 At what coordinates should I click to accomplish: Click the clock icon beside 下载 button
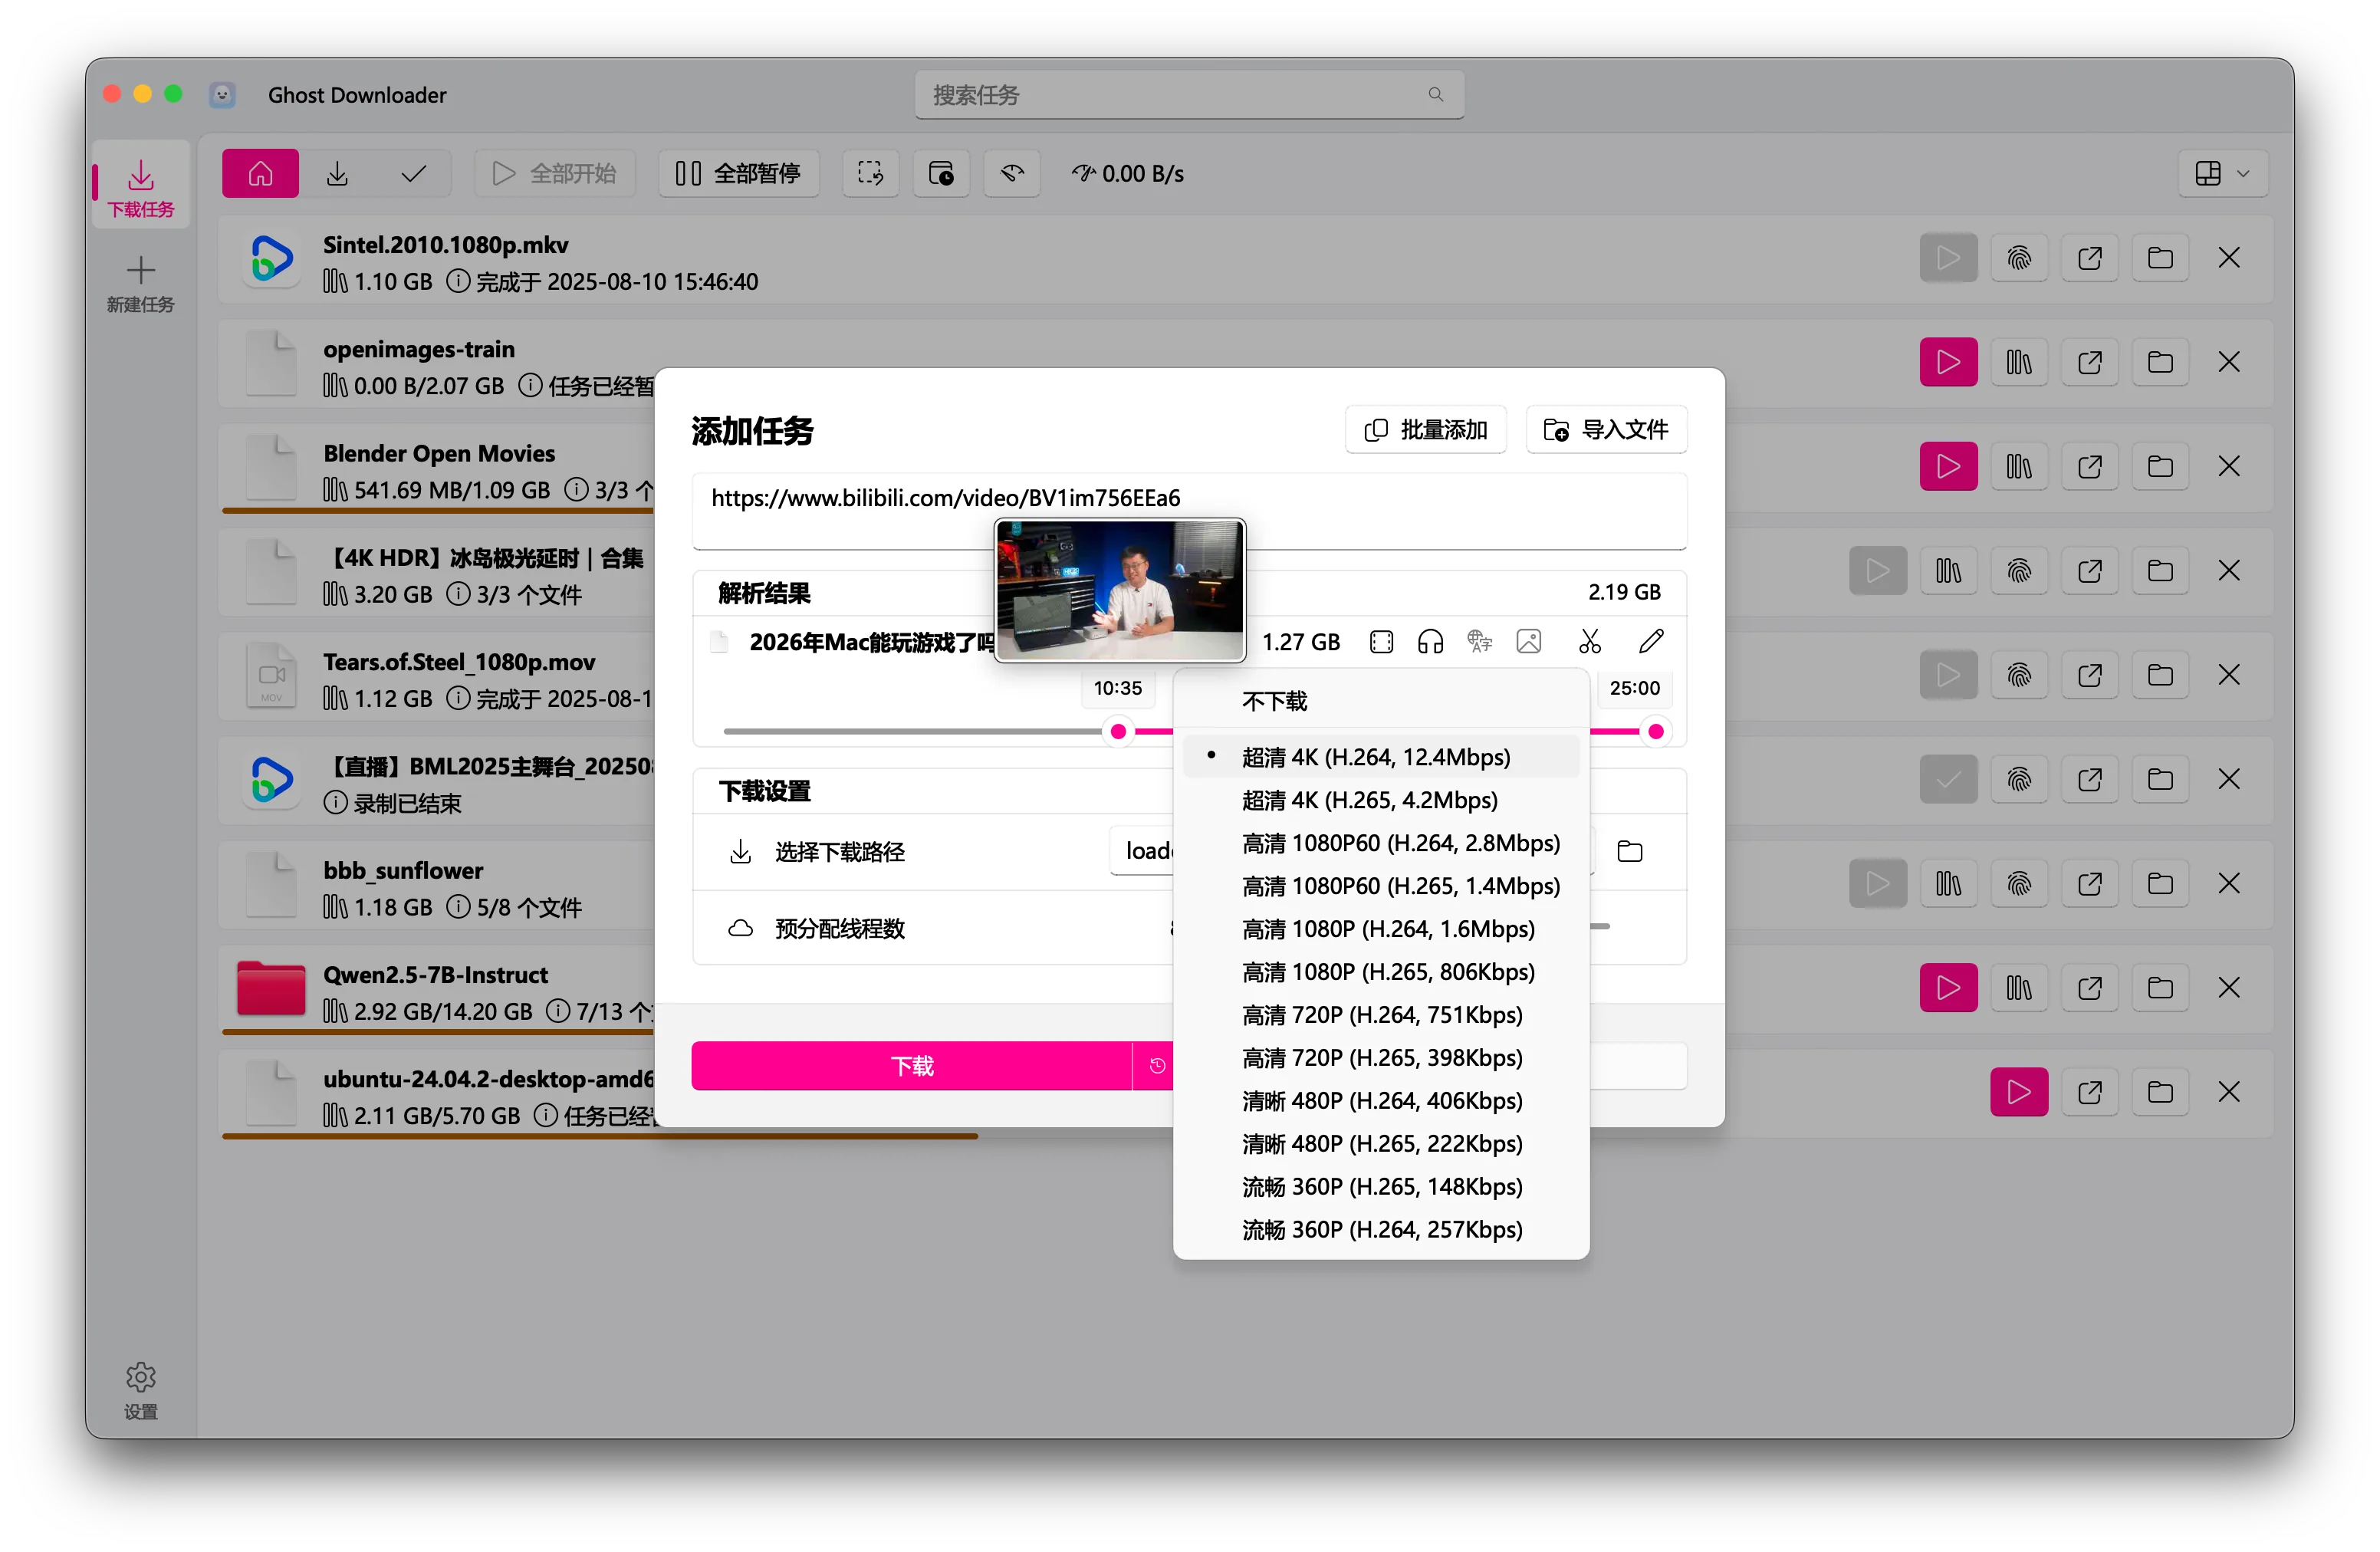click(x=1156, y=1066)
